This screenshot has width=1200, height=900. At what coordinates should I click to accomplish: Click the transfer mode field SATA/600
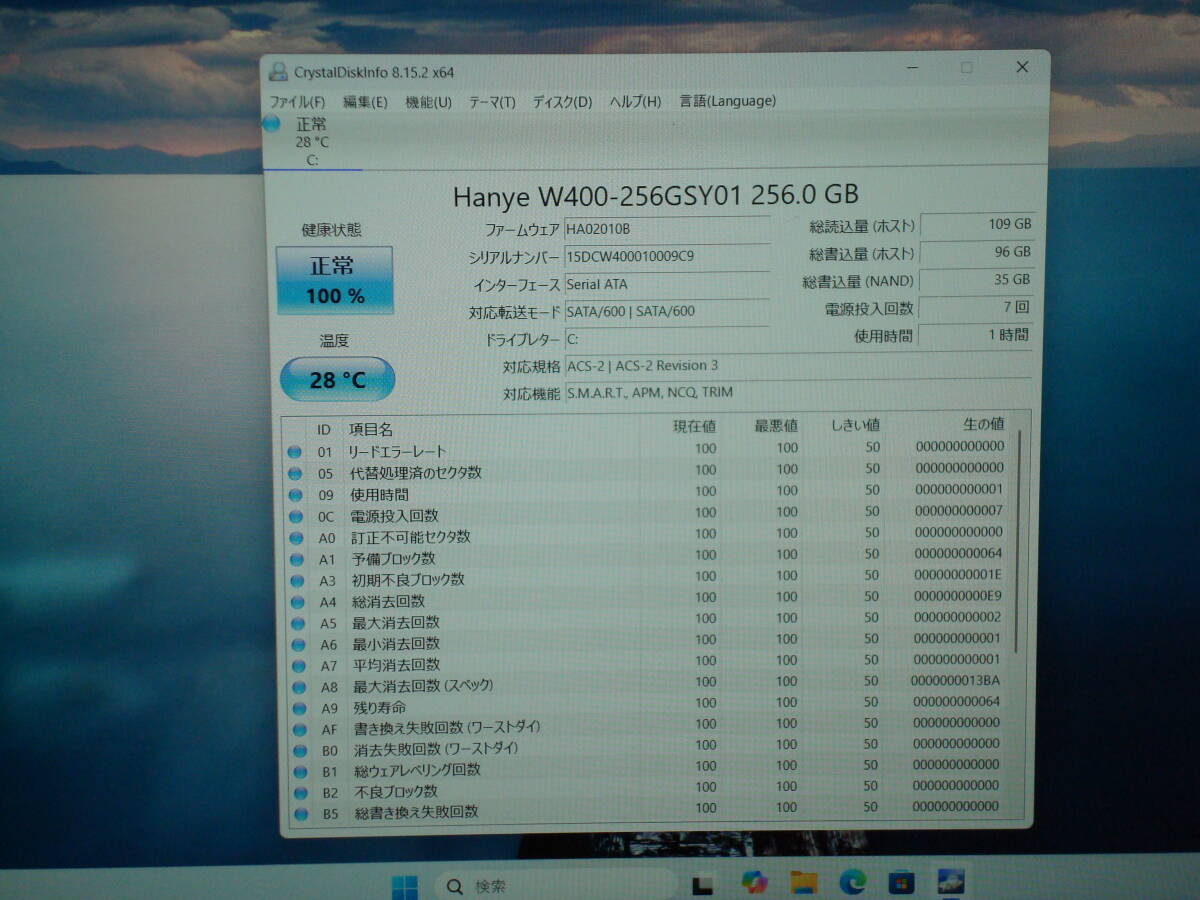[x=667, y=311]
